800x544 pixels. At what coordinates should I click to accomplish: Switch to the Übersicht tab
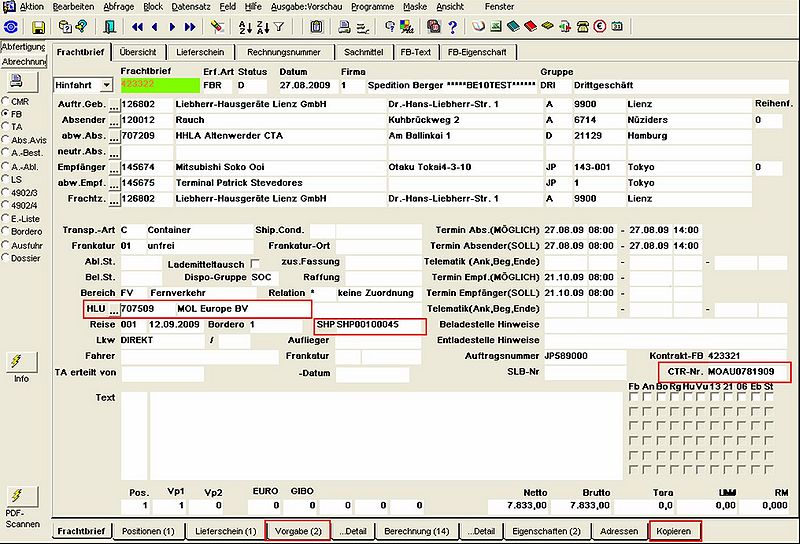point(138,52)
